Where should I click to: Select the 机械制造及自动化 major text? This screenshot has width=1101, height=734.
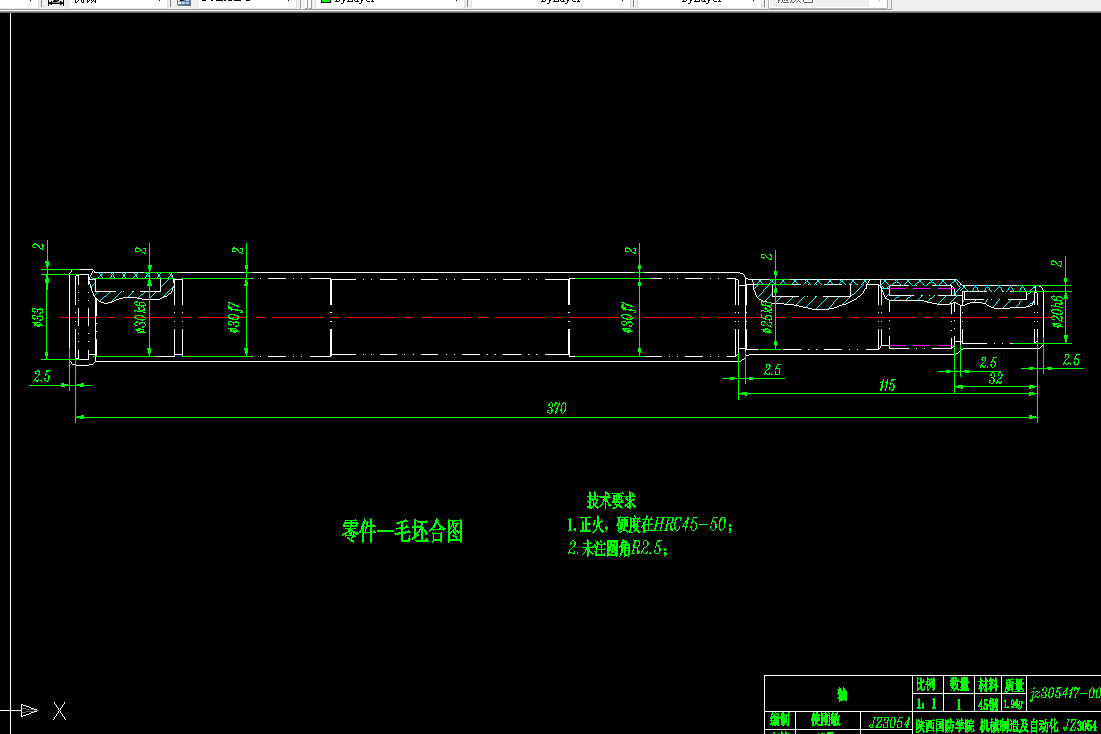click(1019, 726)
